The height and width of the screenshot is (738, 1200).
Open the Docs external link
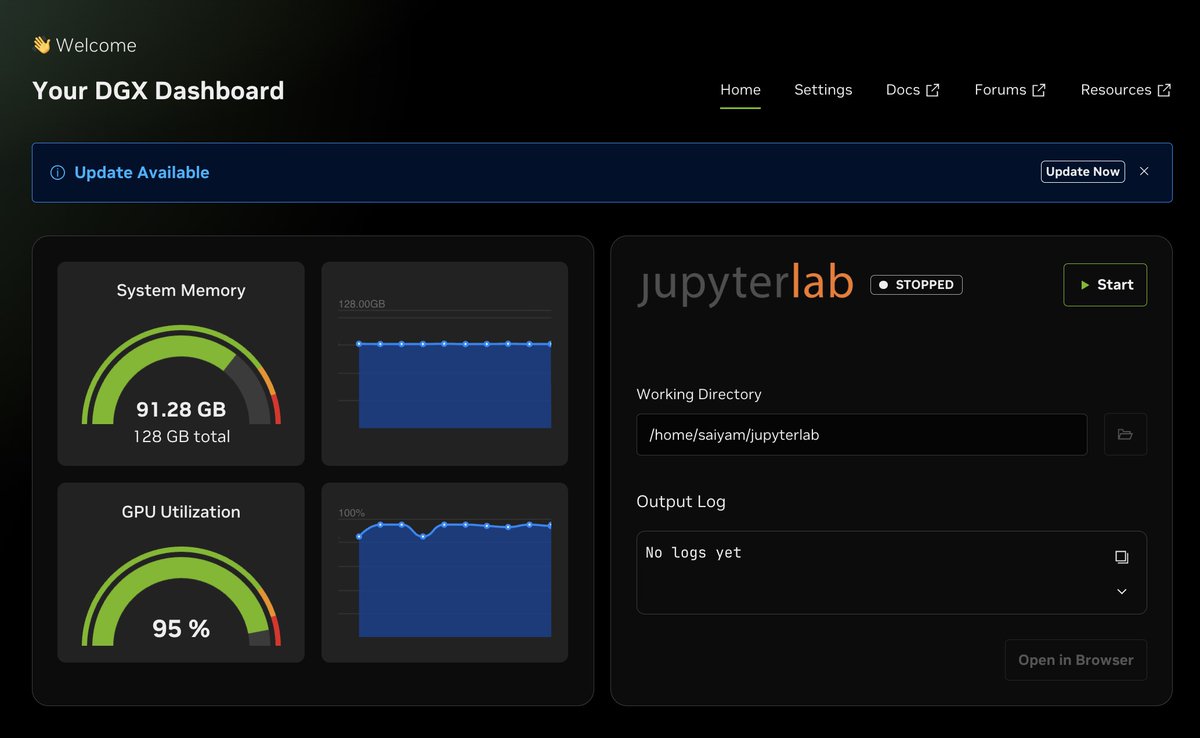pos(912,90)
